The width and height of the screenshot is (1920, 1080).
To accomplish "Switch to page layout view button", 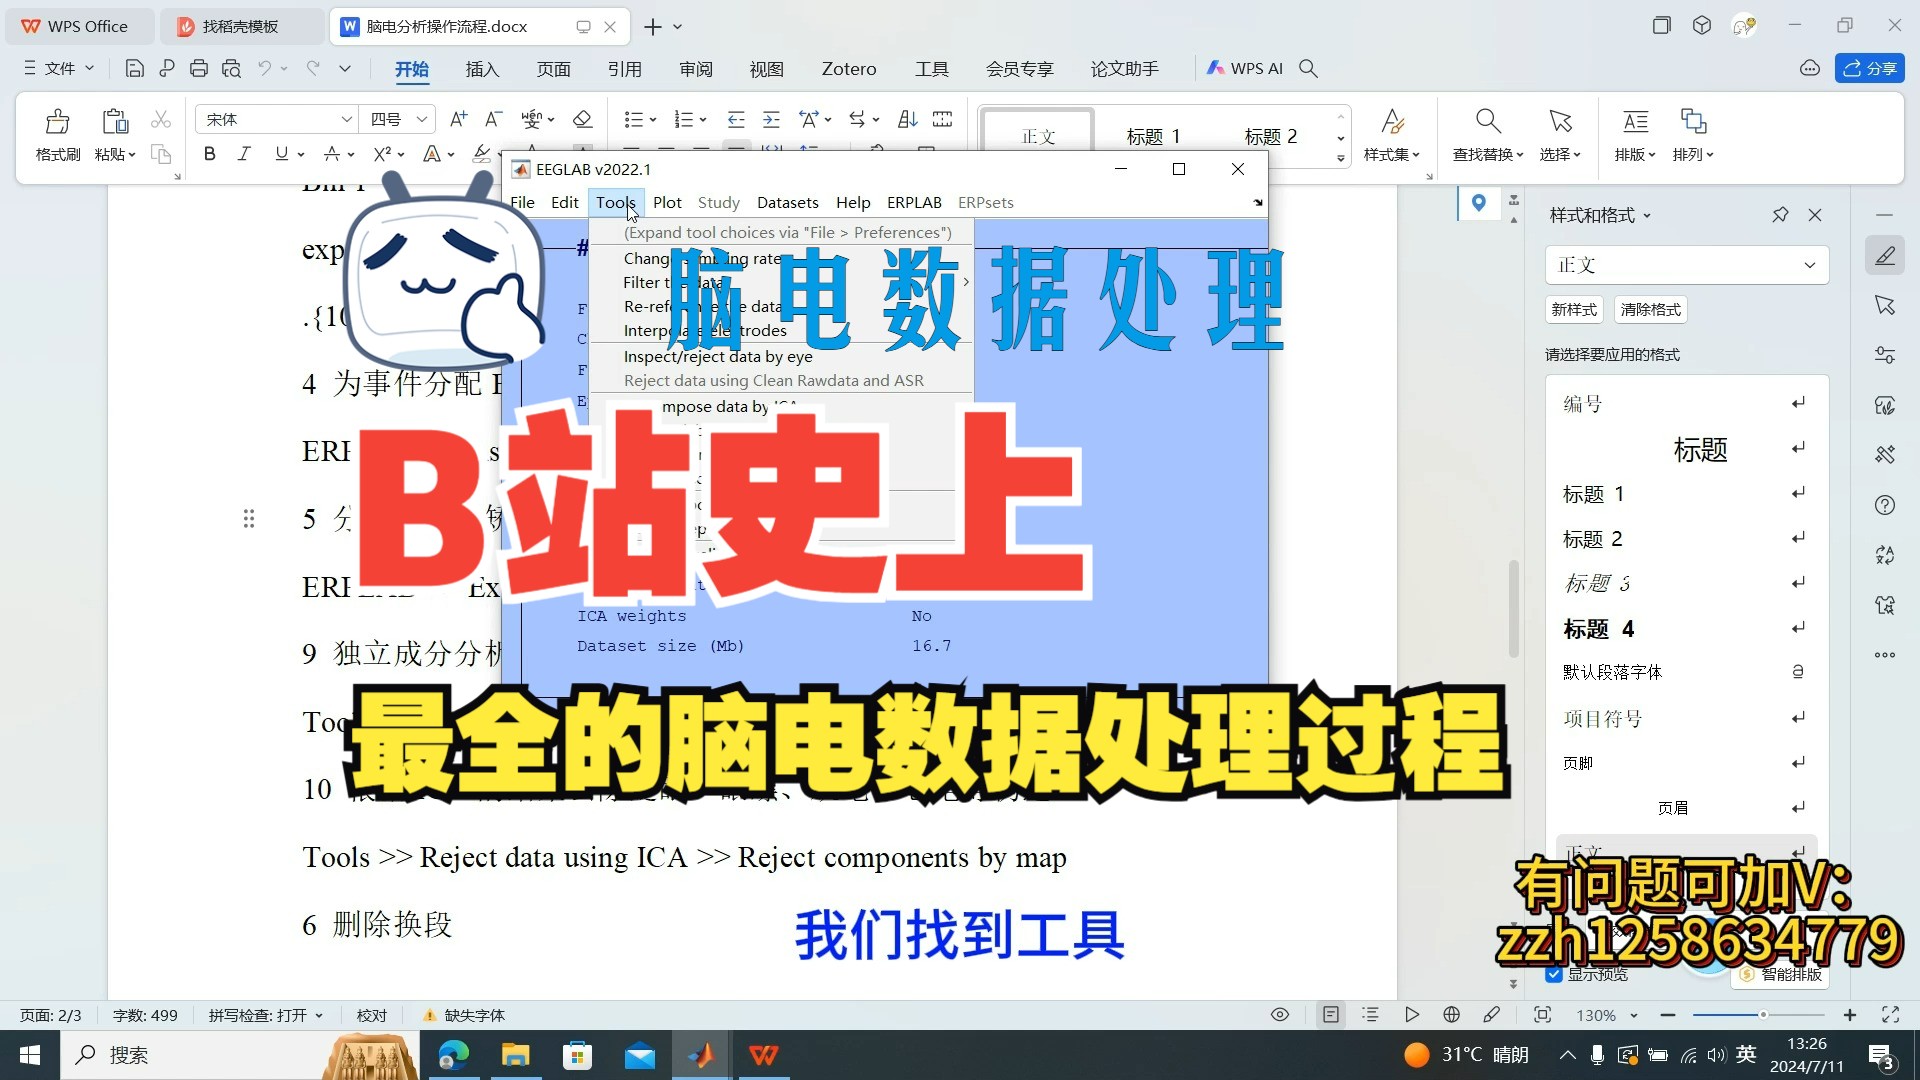I will click(x=1331, y=1015).
